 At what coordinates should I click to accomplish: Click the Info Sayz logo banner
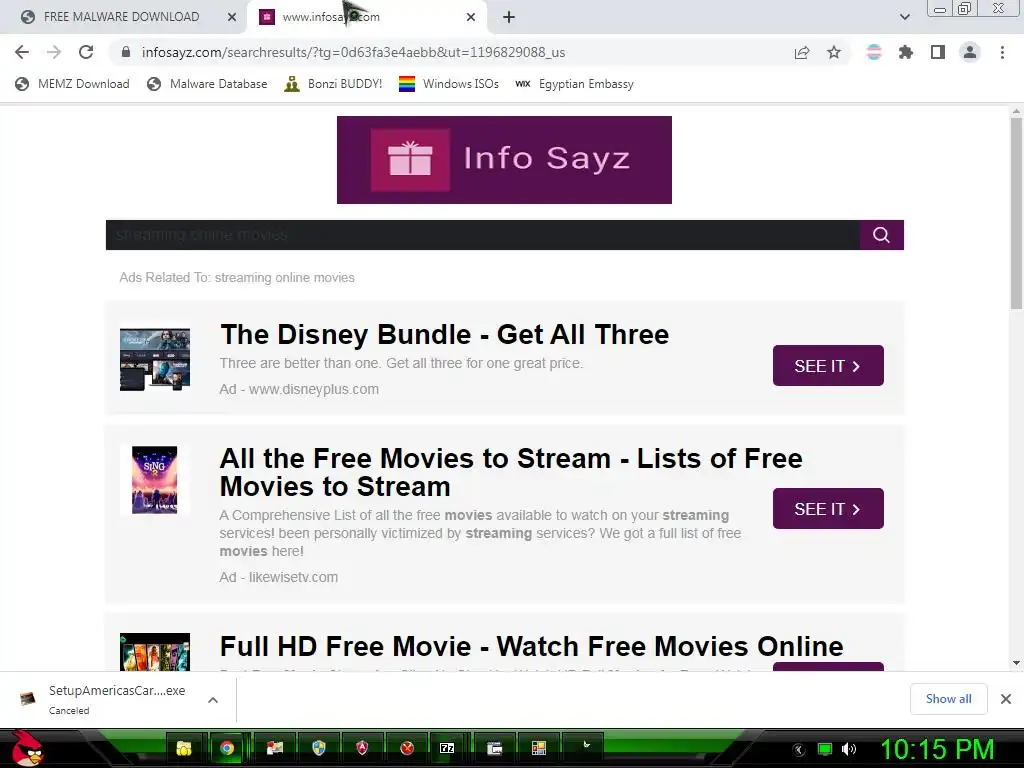coord(504,160)
